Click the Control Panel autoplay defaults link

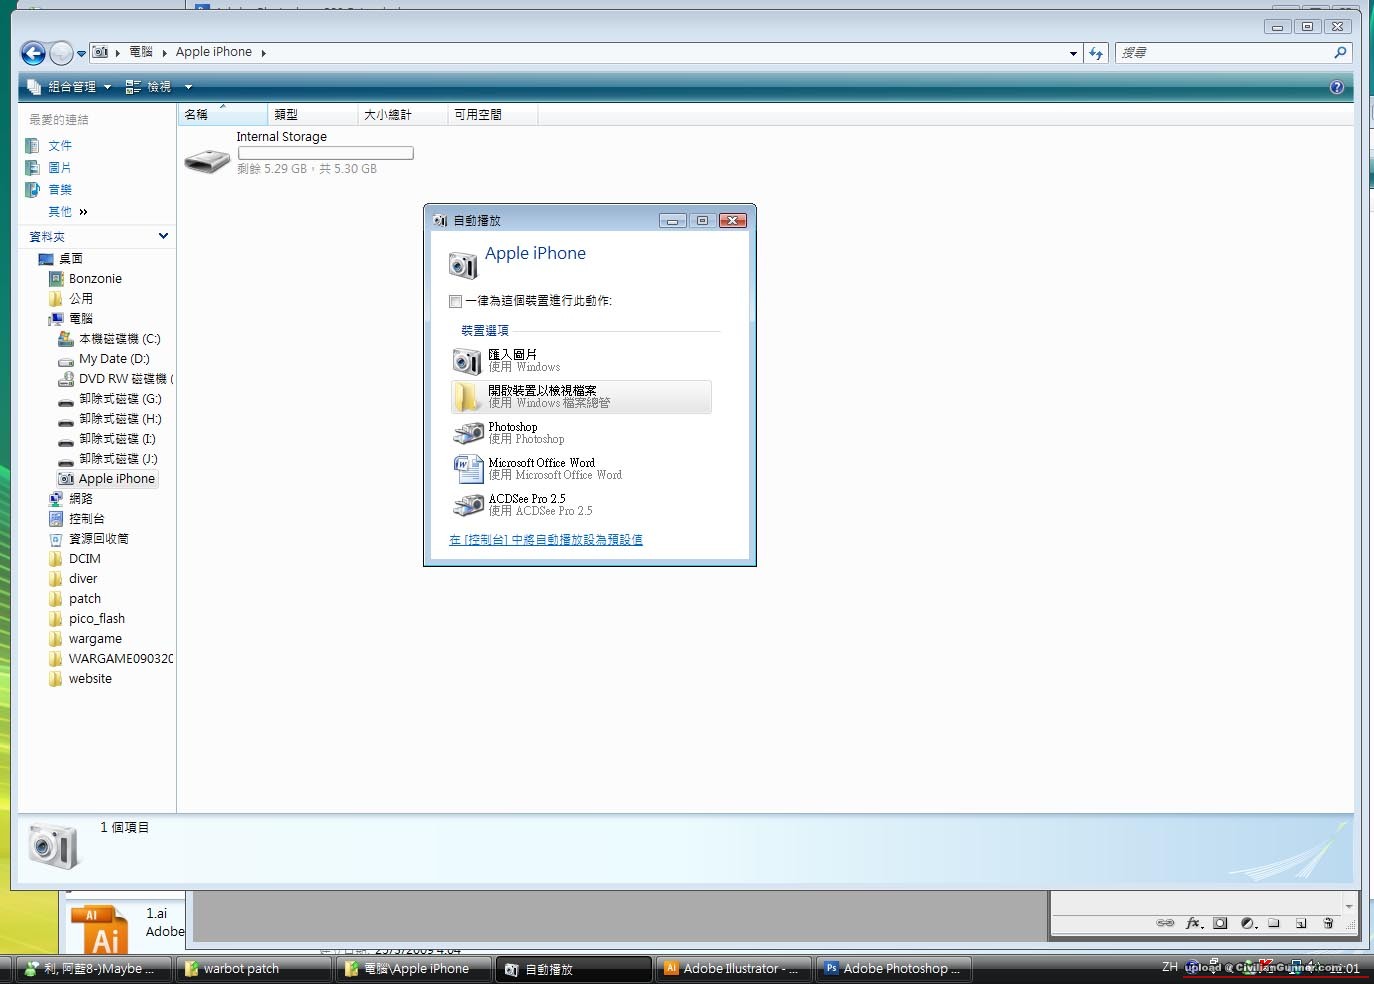click(x=545, y=540)
